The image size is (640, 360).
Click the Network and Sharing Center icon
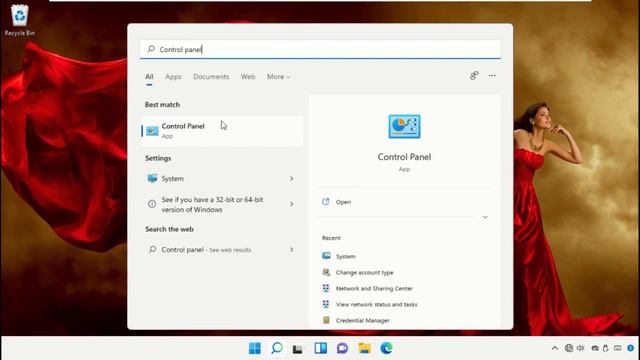coord(326,288)
